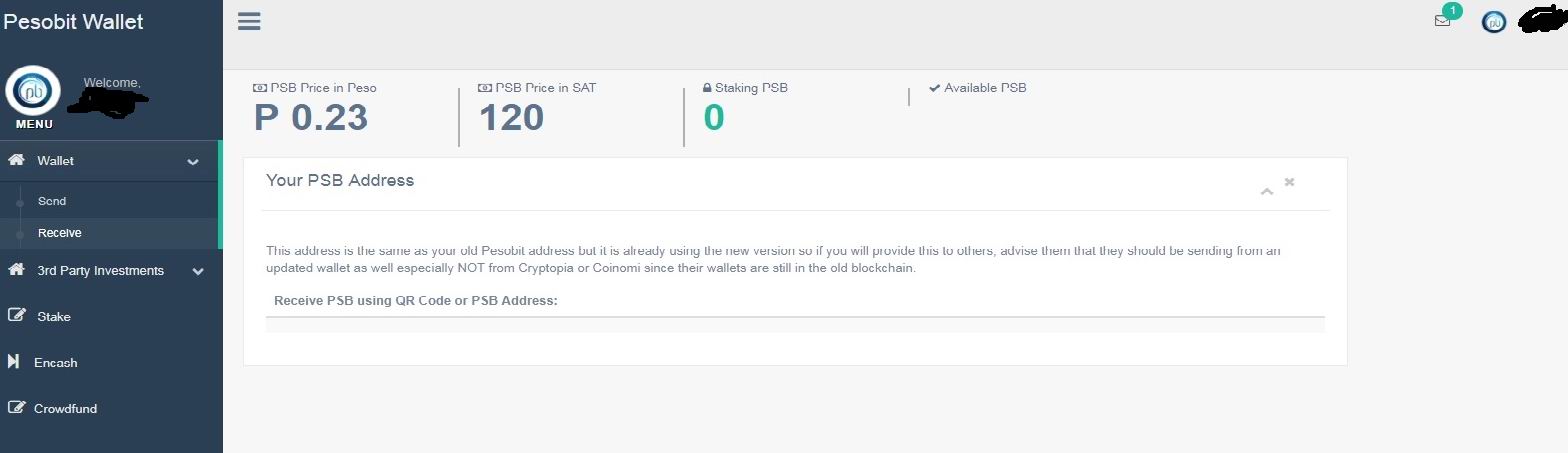Select the Receive submenu item
The height and width of the screenshot is (453, 1568).
pos(60,233)
